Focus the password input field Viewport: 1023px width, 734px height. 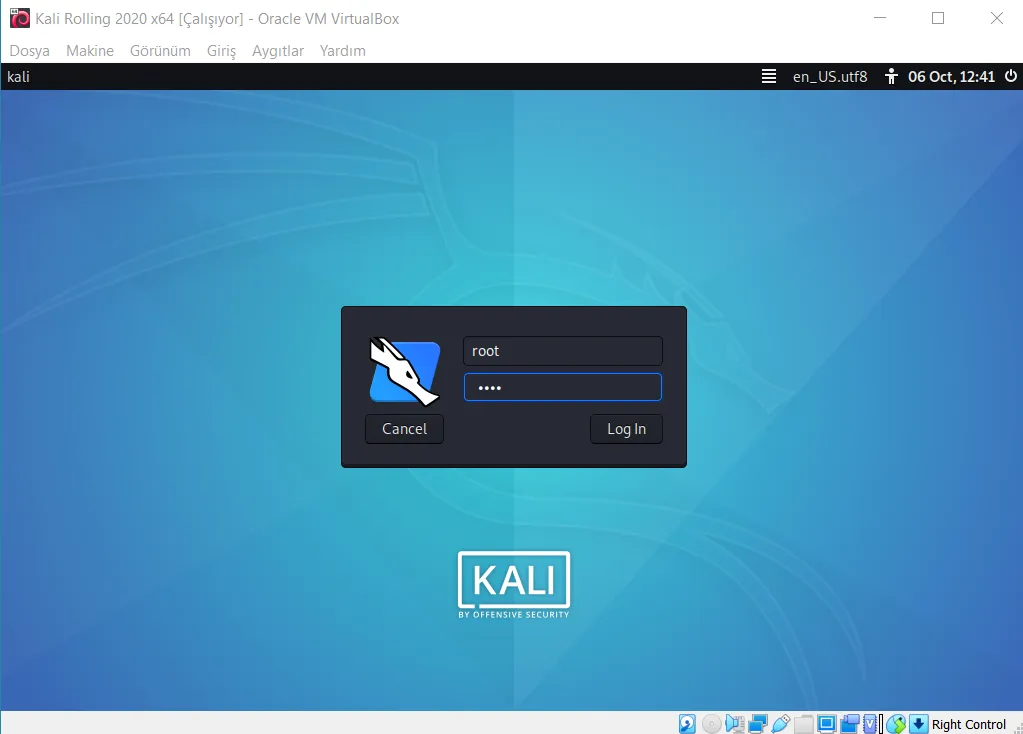click(562, 387)
